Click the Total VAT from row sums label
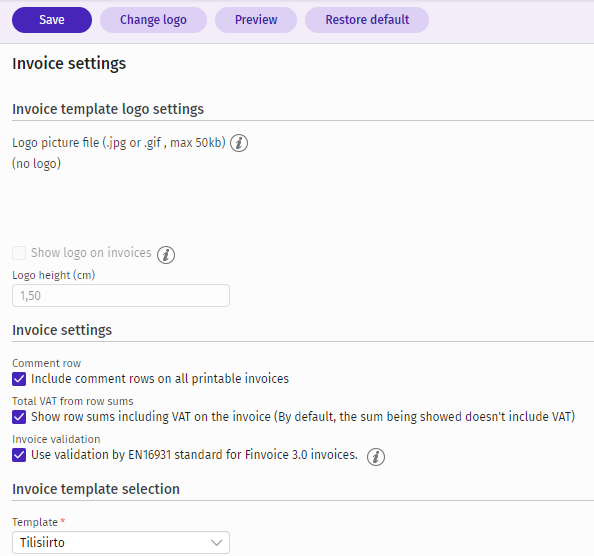Image resolution: width=594 pixels, height=556 pixels. 73,401
